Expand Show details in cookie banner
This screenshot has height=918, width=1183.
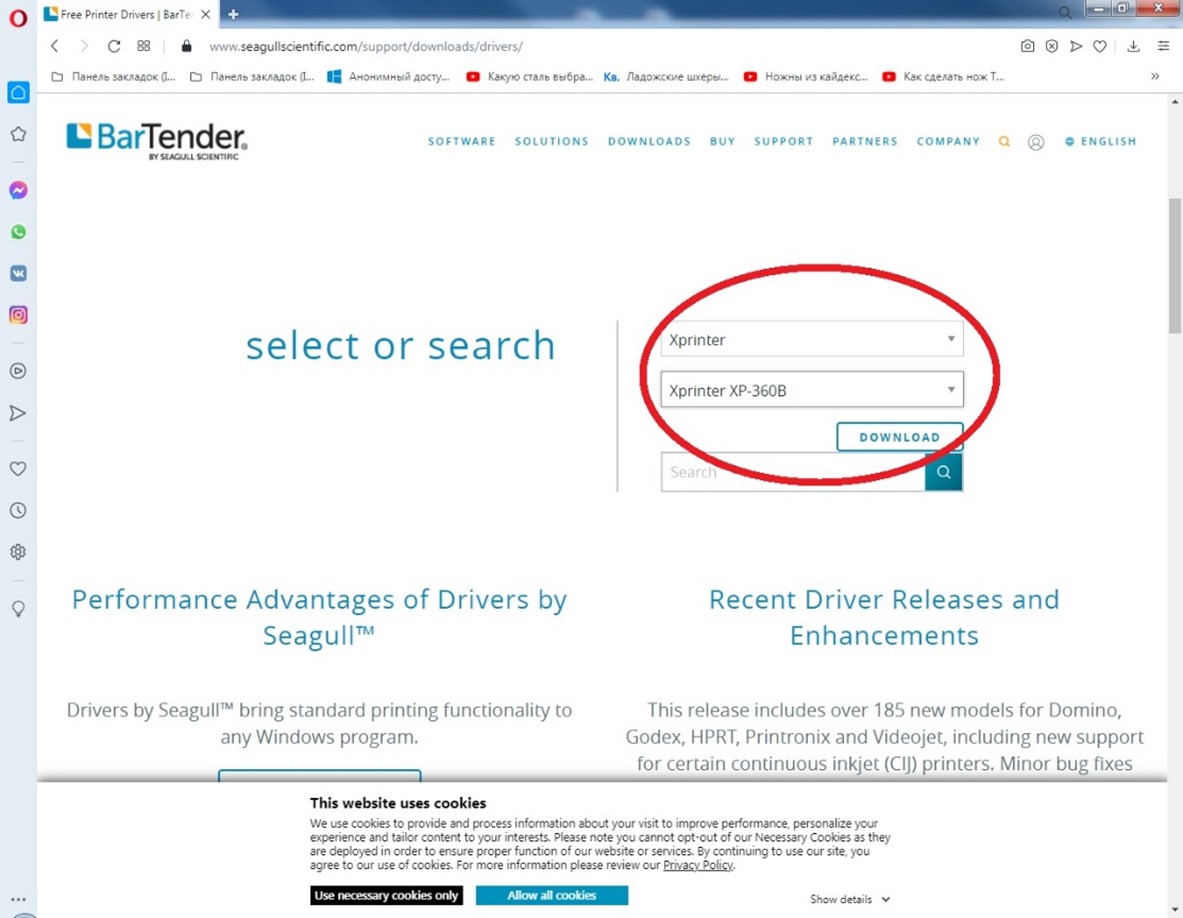(x=850, y=899)
